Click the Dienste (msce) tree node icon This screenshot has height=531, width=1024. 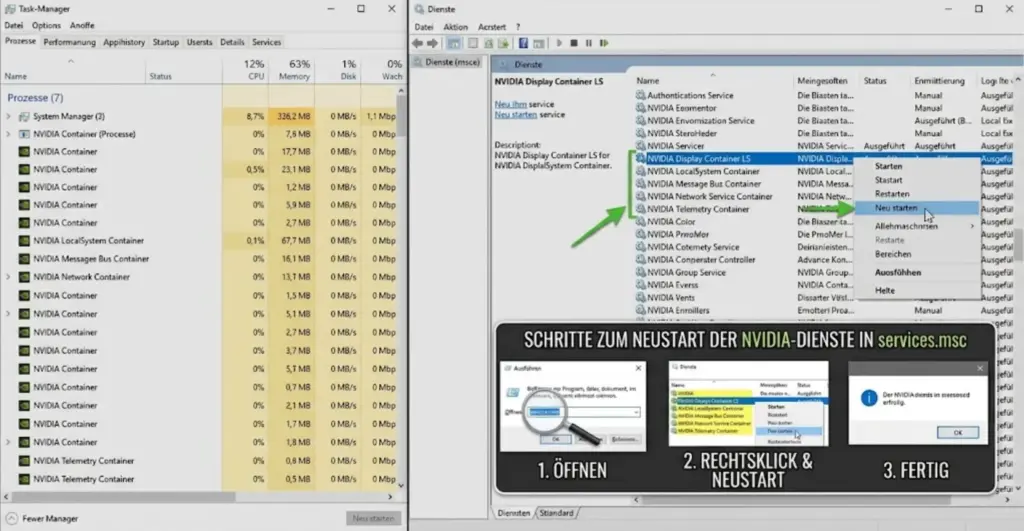pyautogui.click(x=419, y=62)
